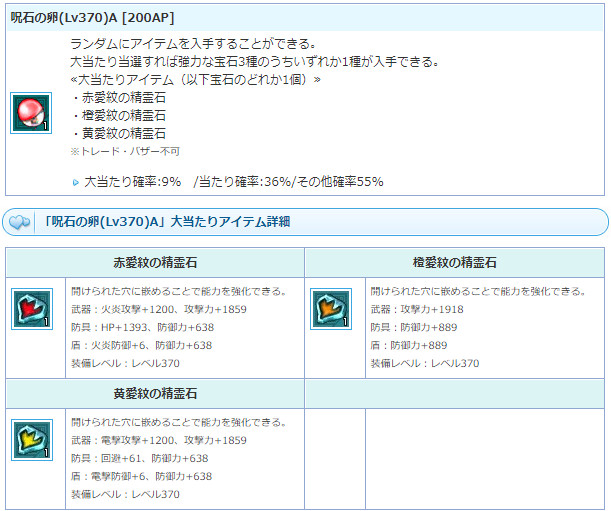Select the orange 橙愛紋の精霊石 gem icon
Screen dimensions: 611x511
tap(325, 309)
